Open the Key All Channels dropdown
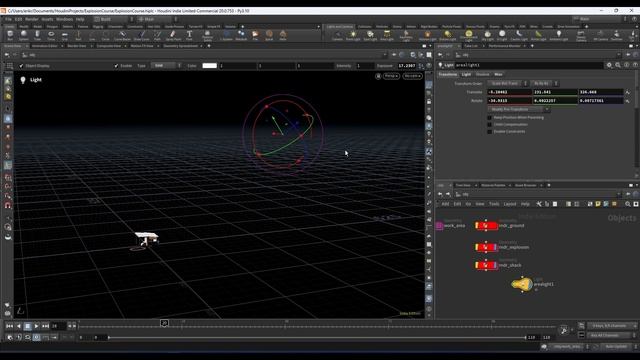Image resolution: width=640 pixels, height=360 pixels. (x=612, y=335)
